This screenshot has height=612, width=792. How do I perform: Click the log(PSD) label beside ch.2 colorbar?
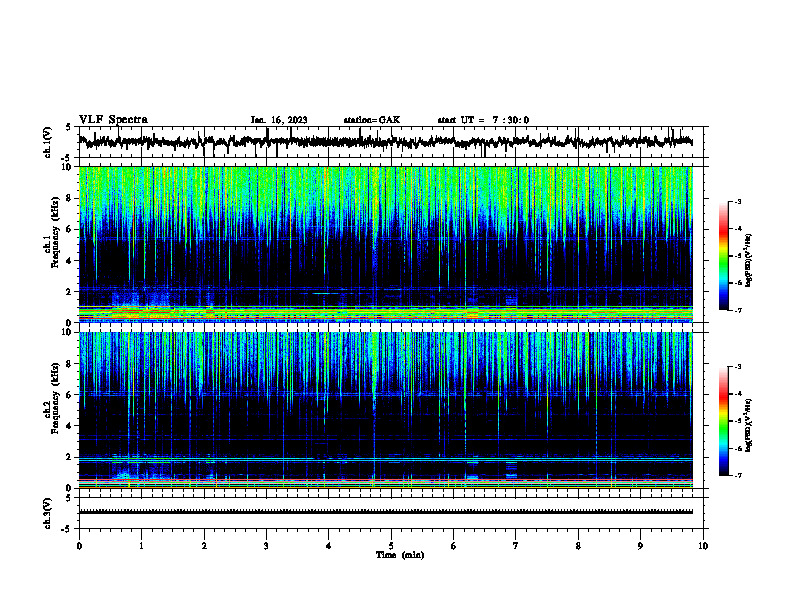(x=748, y=425)
